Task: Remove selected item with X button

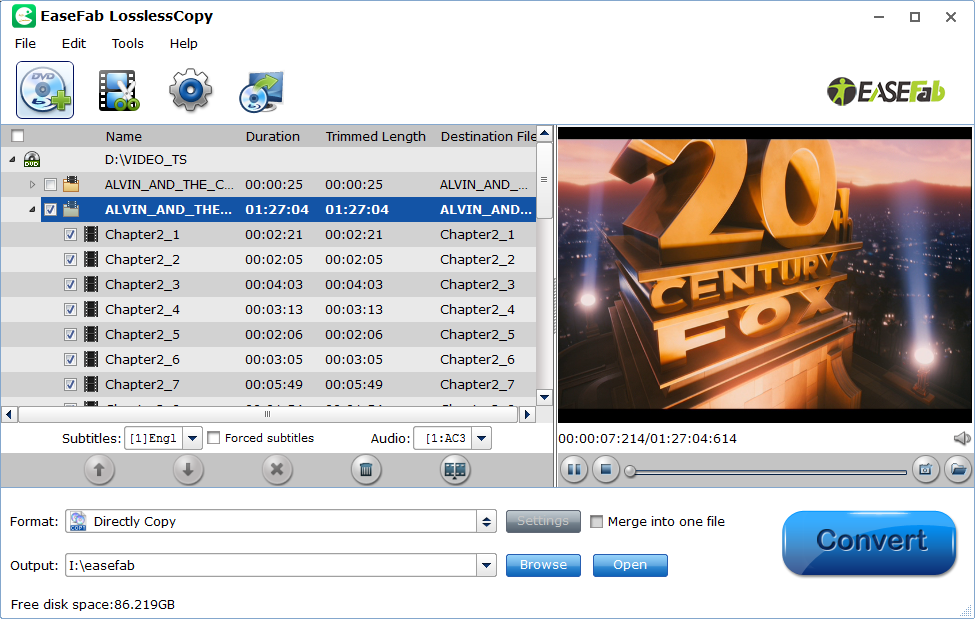Action: coord(277,470)
